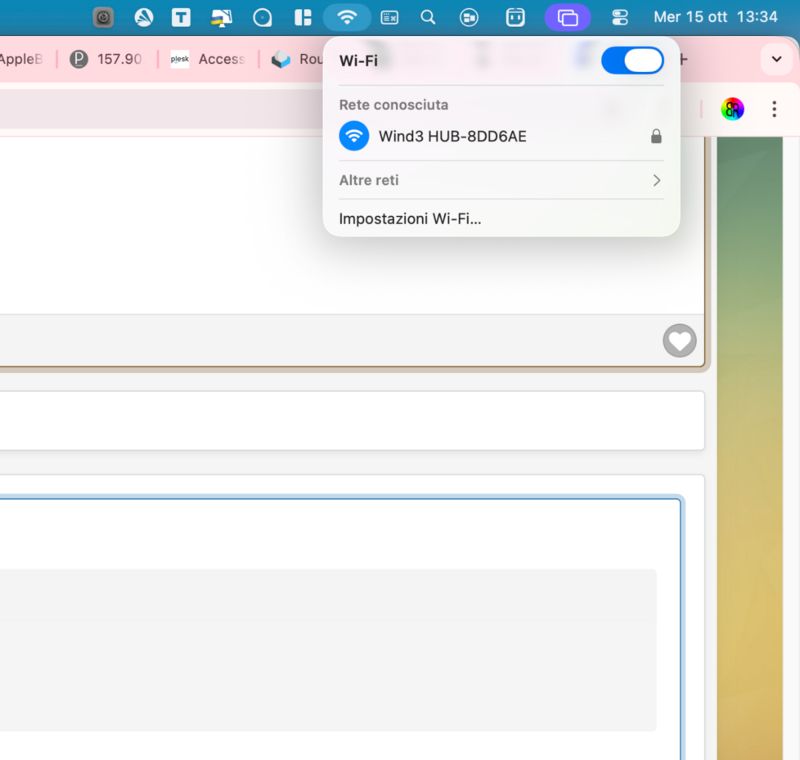
Task: Switch to the AppleB browser tab
Action: (23, 59)
